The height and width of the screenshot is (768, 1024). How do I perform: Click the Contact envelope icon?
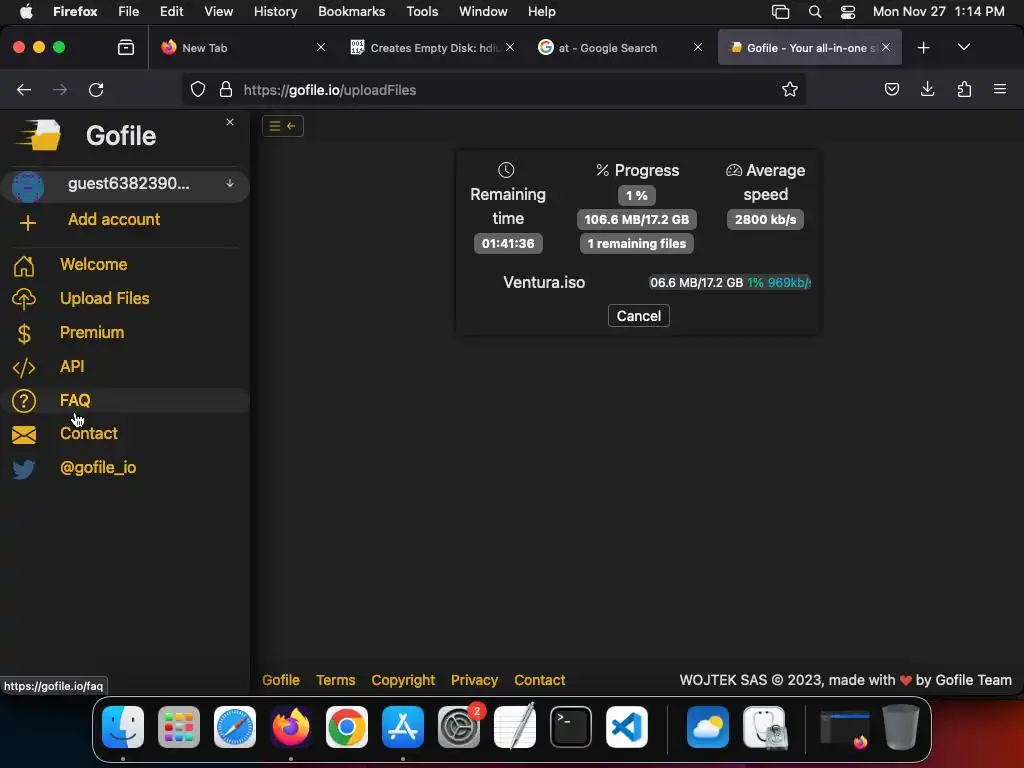(24, 435)
